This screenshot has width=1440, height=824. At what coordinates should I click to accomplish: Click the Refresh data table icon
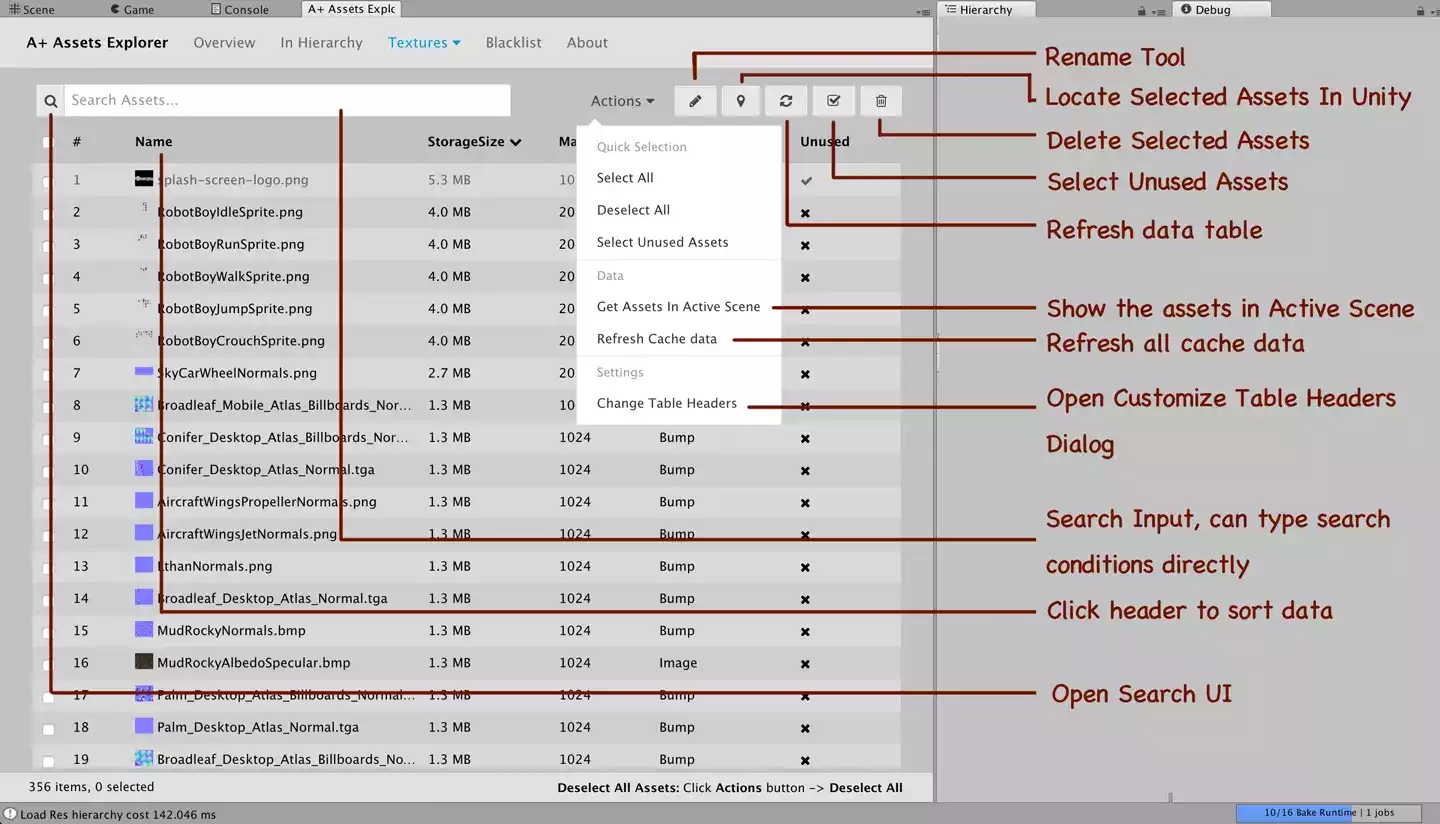pos(786,101)
